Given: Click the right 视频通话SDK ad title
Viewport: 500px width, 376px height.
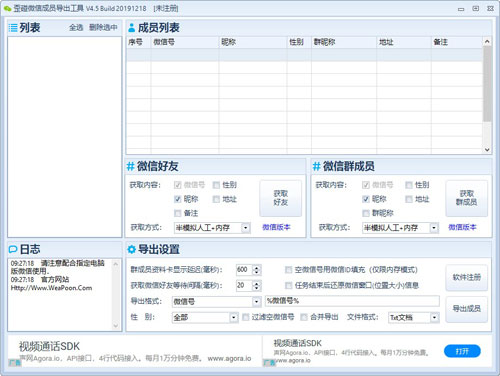Looking at the screenshot, I should pyautogui.click(x=298, y=343).
